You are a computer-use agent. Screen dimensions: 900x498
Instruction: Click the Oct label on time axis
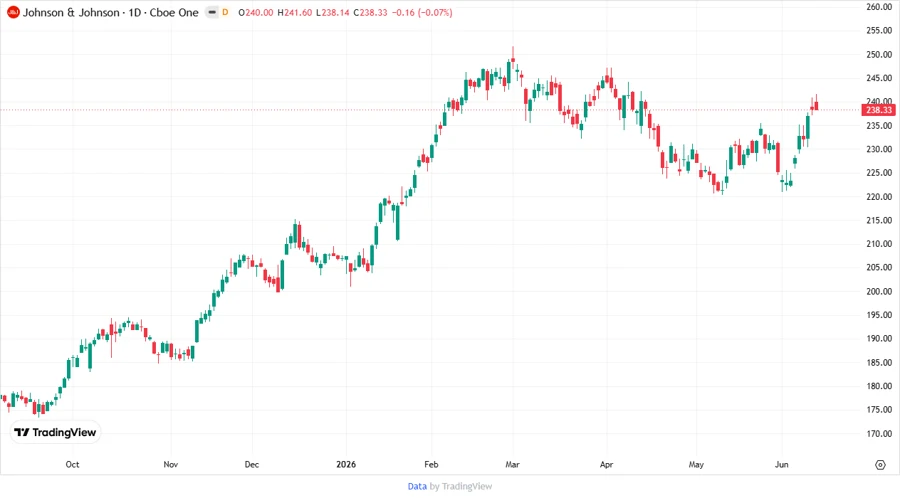[72, 465]
